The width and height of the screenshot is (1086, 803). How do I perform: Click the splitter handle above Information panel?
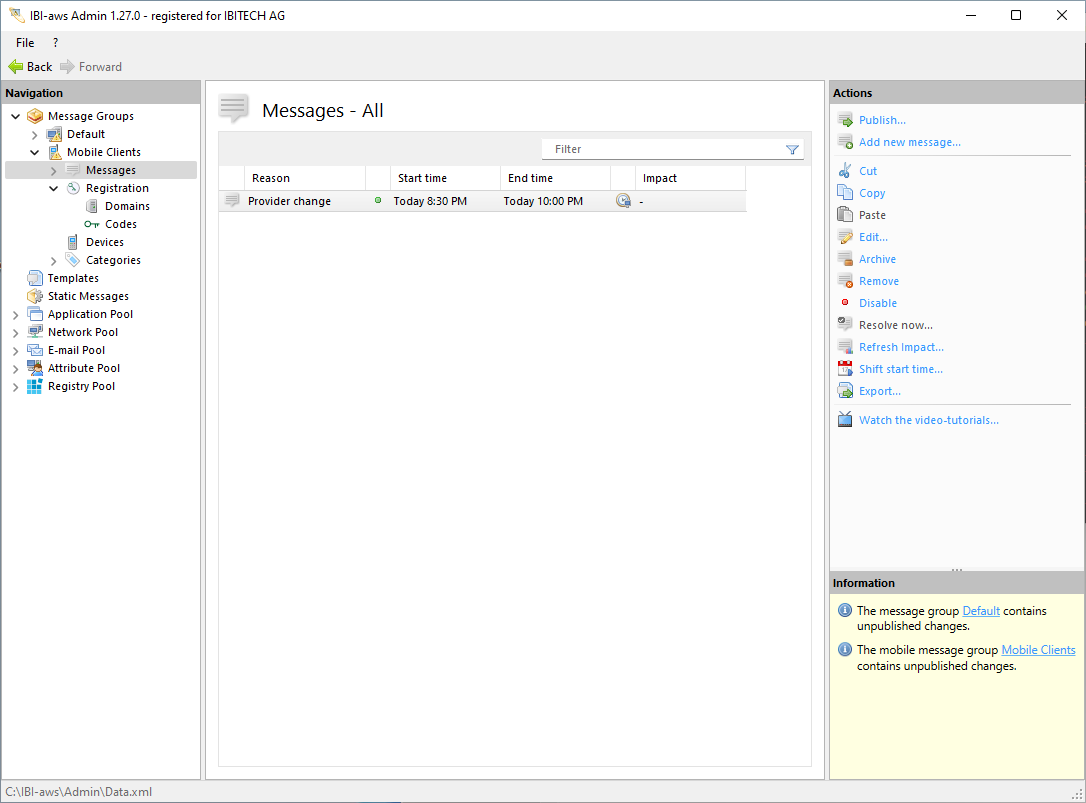coord(957,570)
